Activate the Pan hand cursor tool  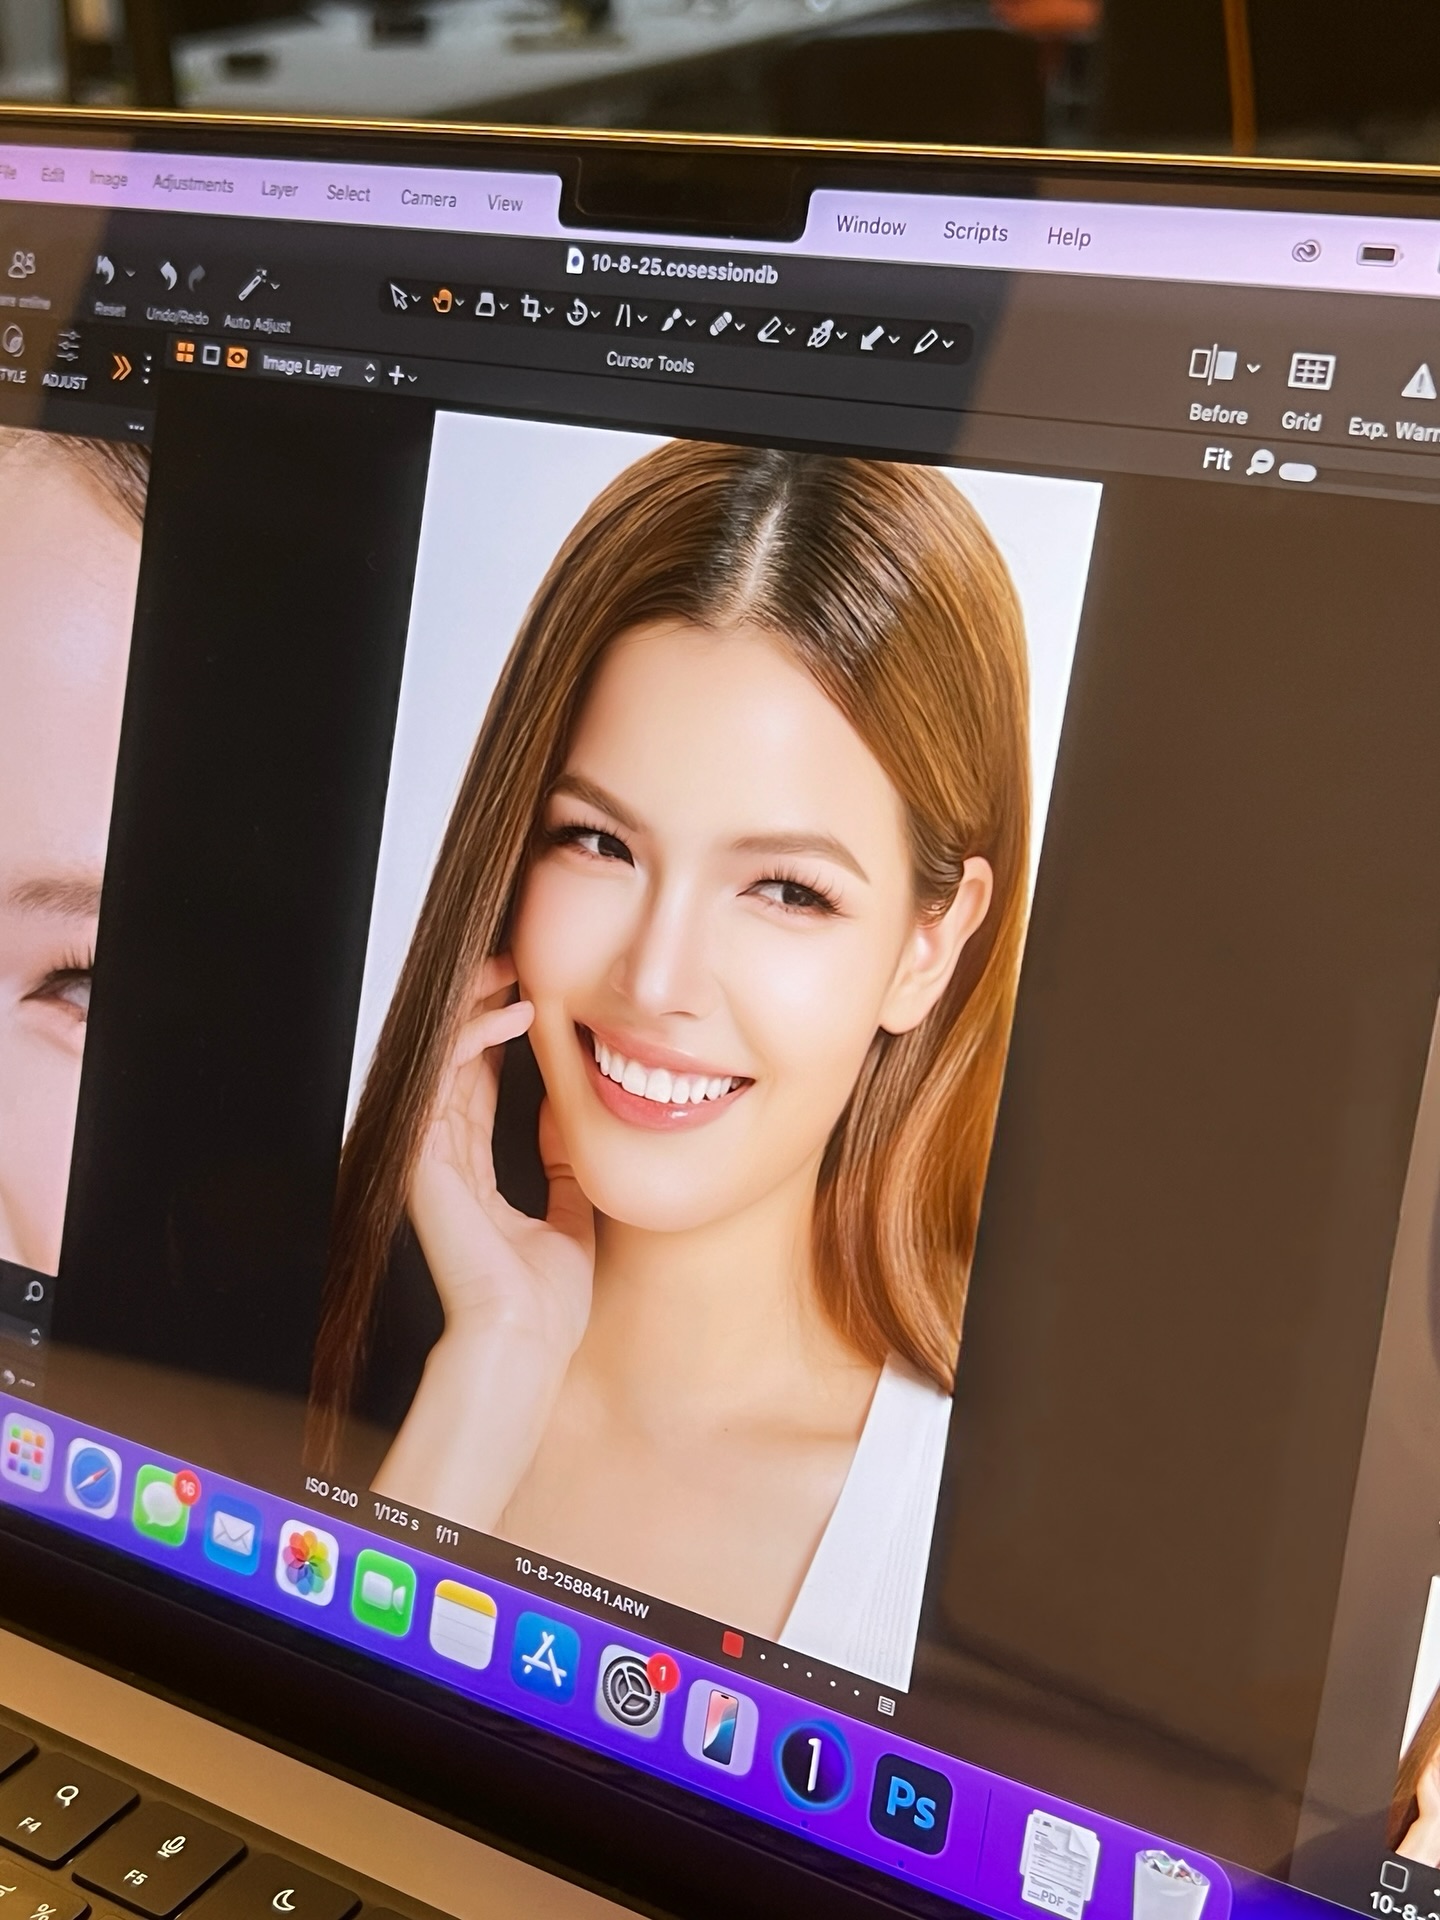[441, 301]
